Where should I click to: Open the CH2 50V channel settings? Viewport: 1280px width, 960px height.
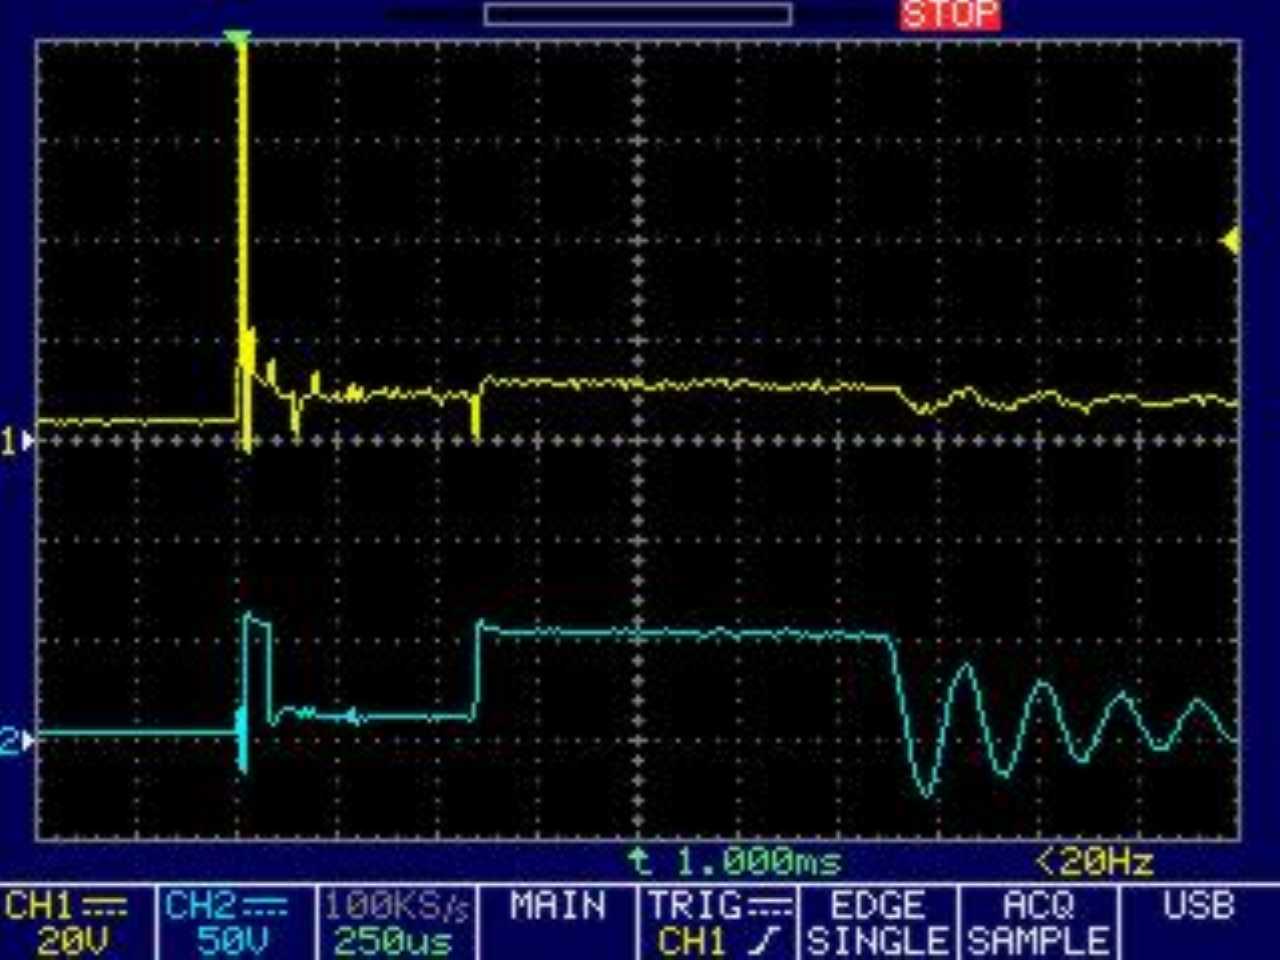pos(228,923)
